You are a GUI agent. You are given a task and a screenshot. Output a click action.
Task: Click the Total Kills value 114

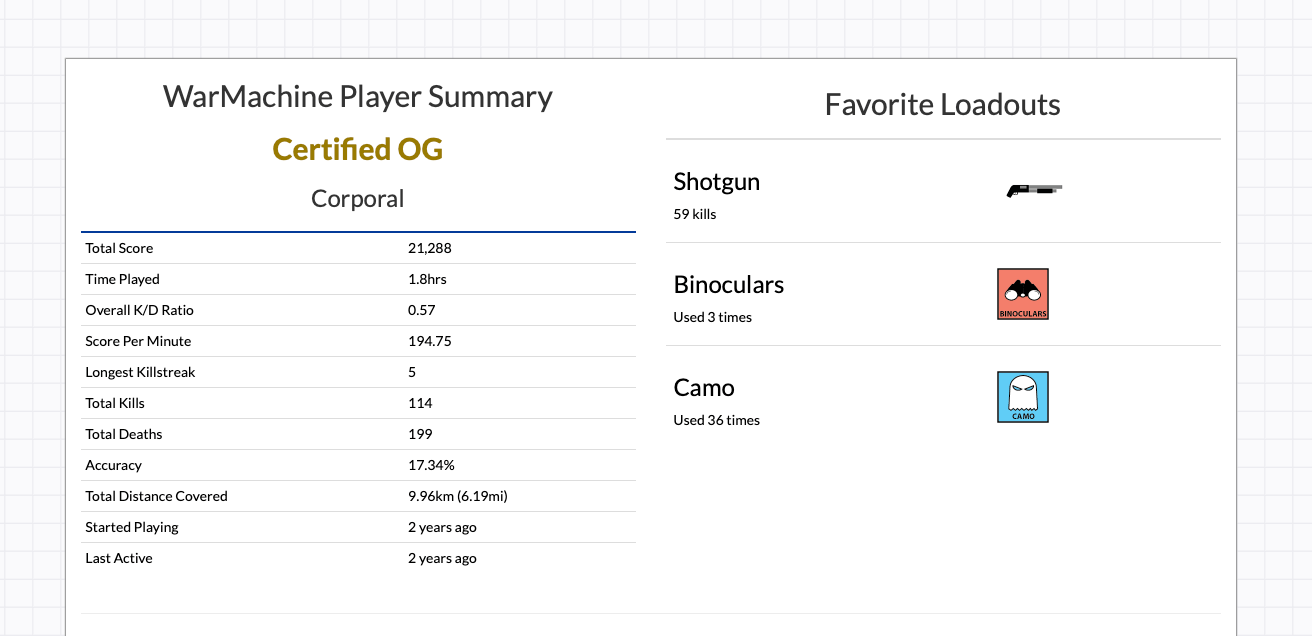pos(420,403)
